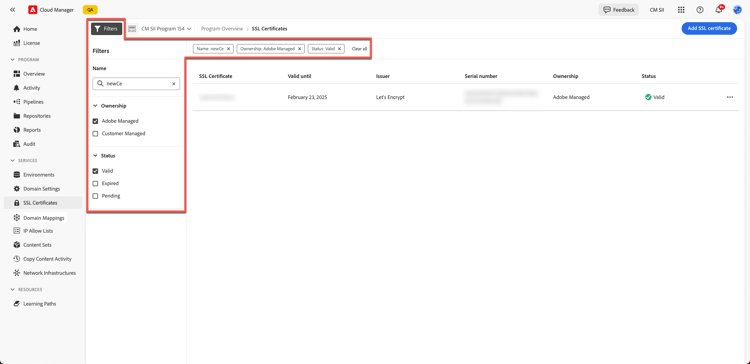
Task: Go to Domain Mappings in the sidebar
Action: point(44,218)
